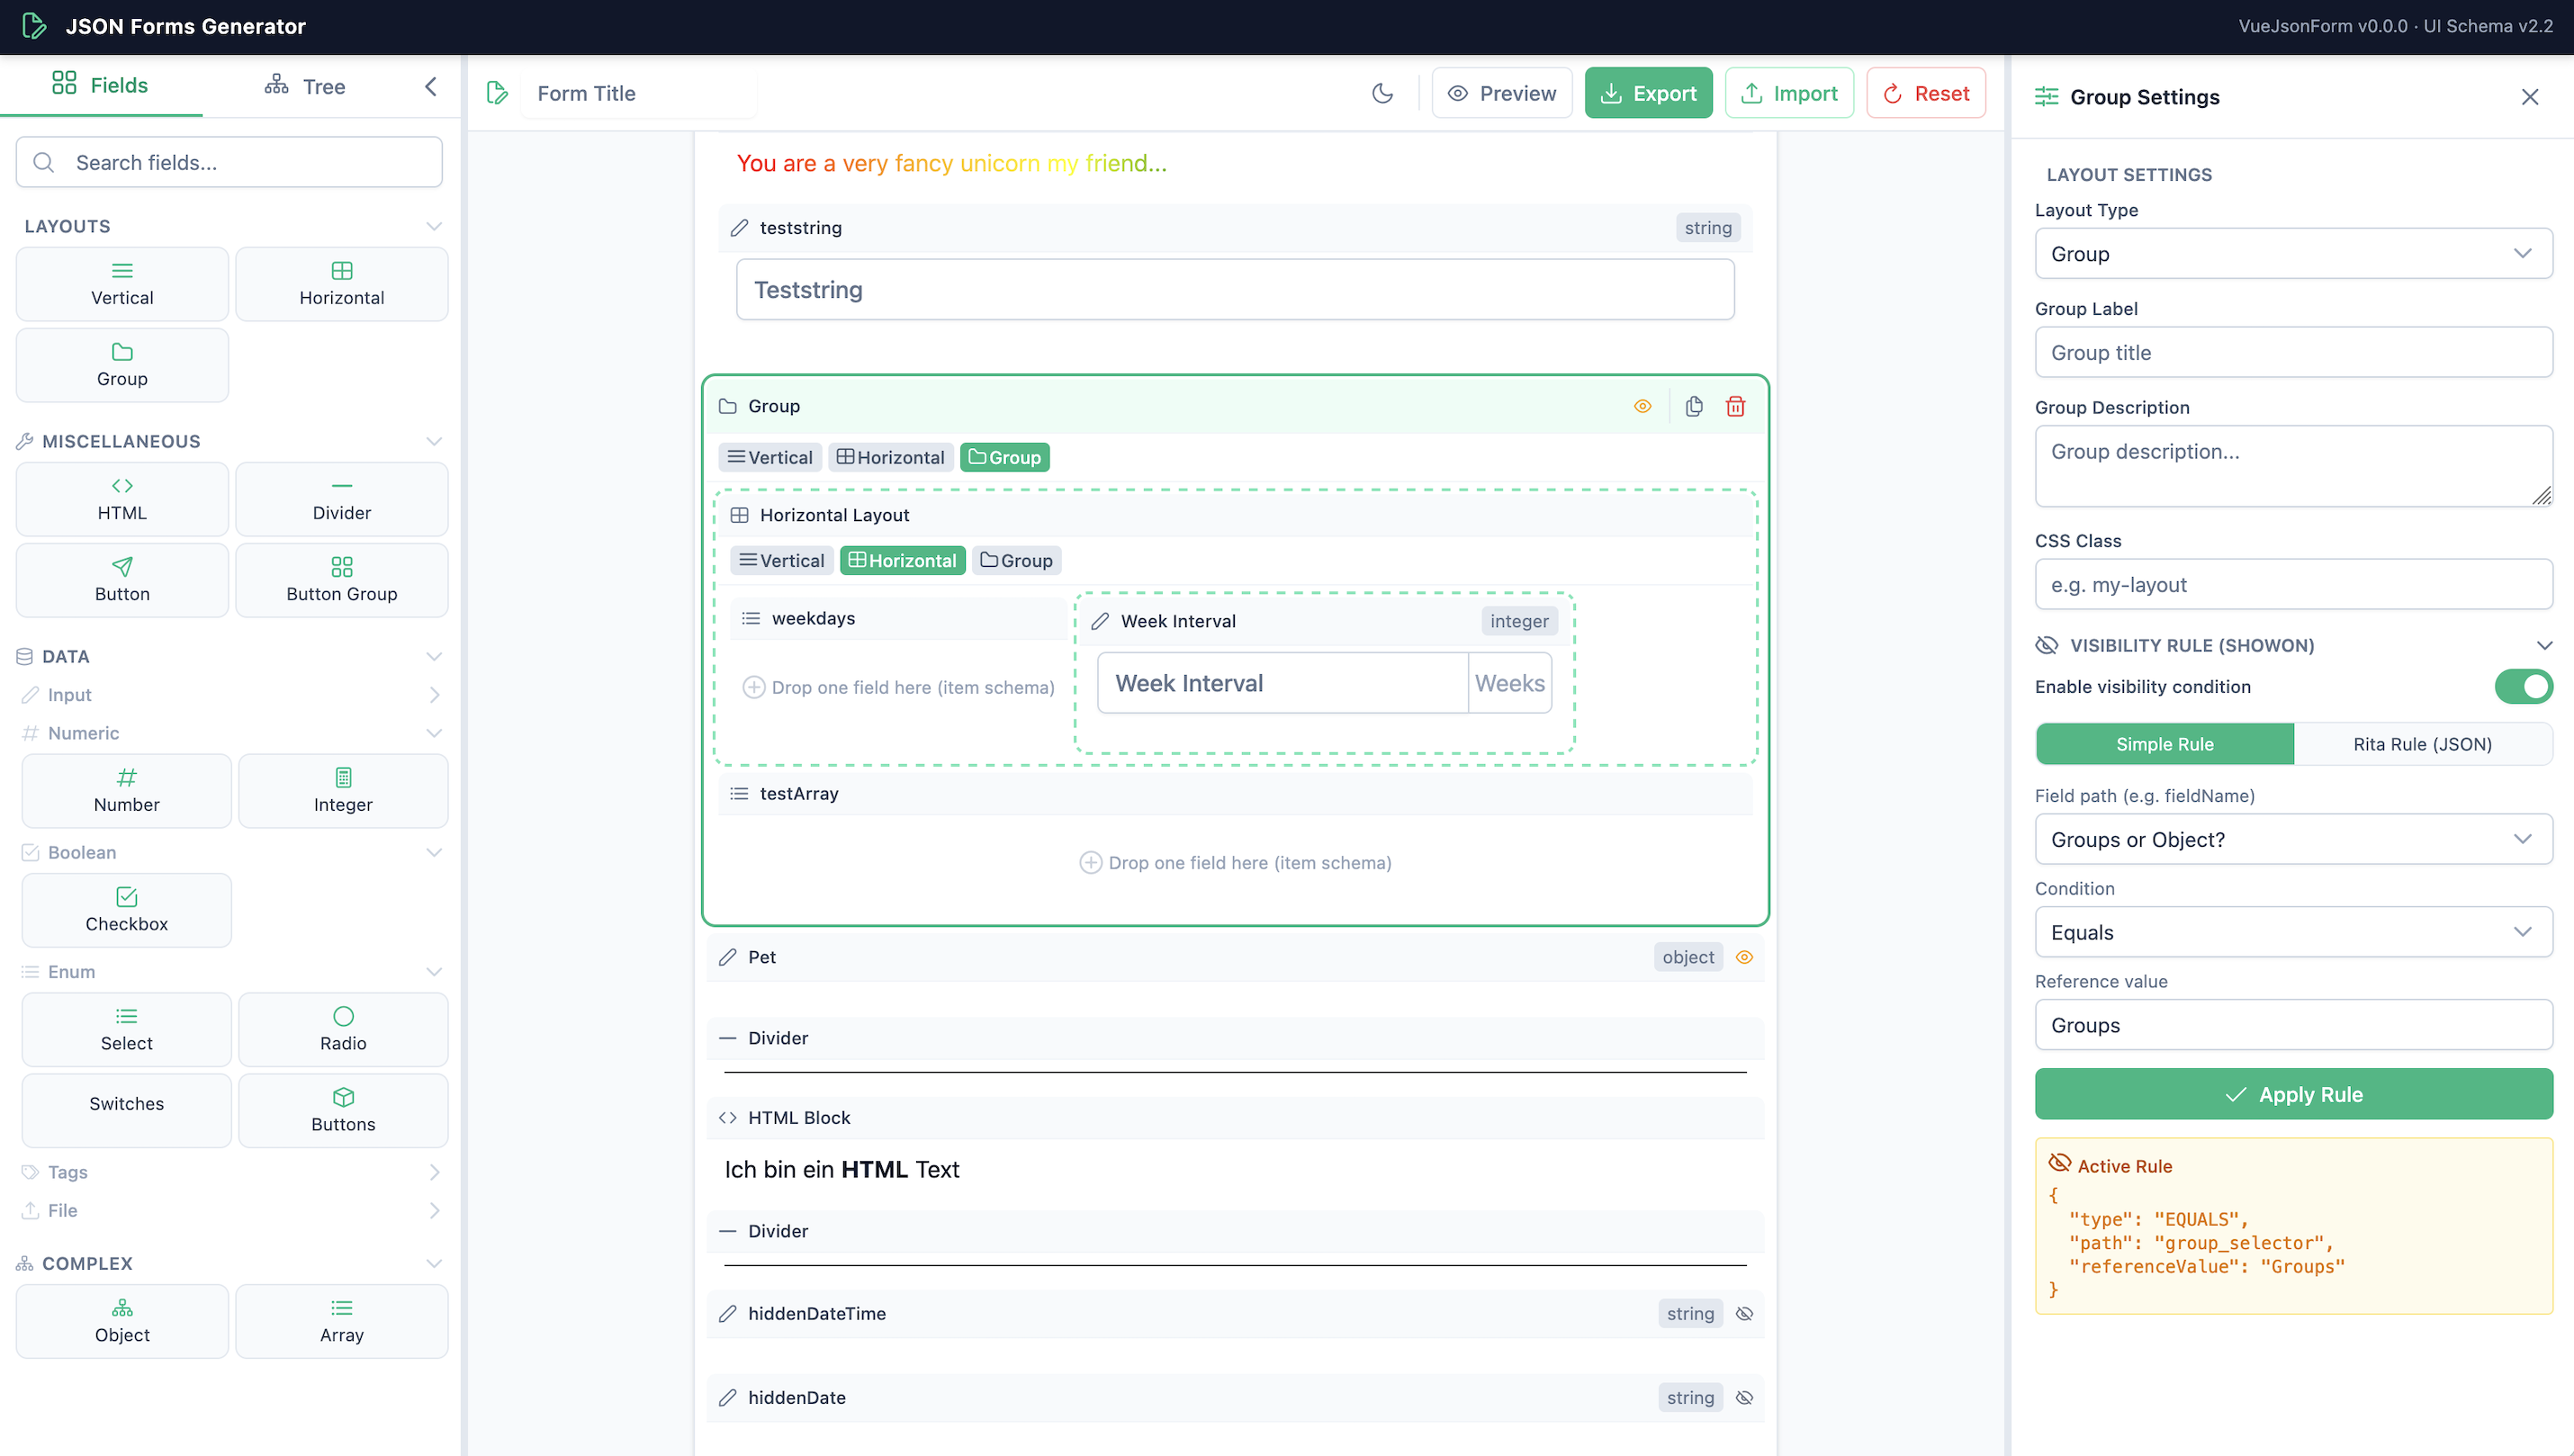2574x1456 pixels.
Task: Switch to the Fields tab
Action: click(x=100, y=85)
